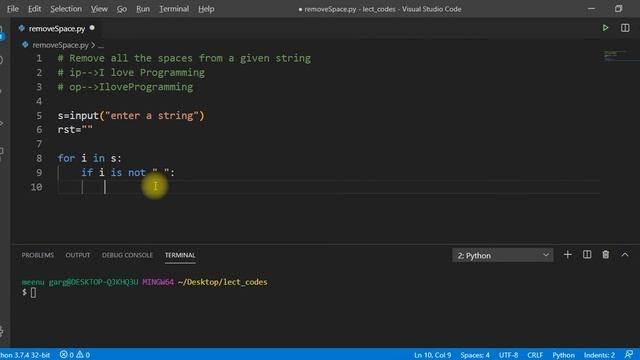Click the 'for i in s:' line
Screen dimensions: 640x360
pyautogui.click(x=89, y=158)
